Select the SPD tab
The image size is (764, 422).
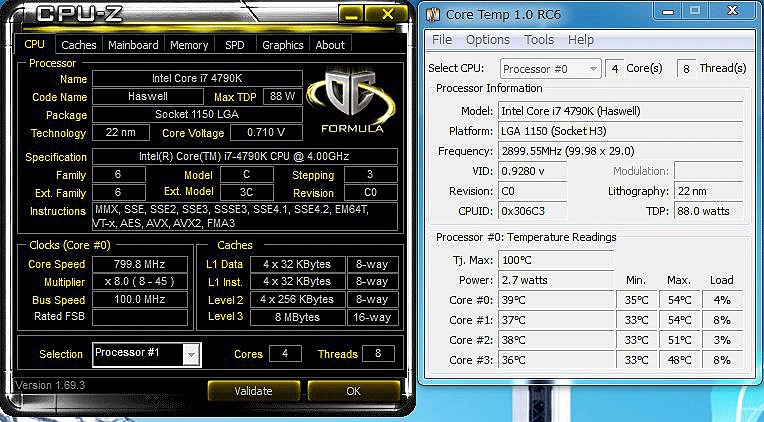pos(235,45)
